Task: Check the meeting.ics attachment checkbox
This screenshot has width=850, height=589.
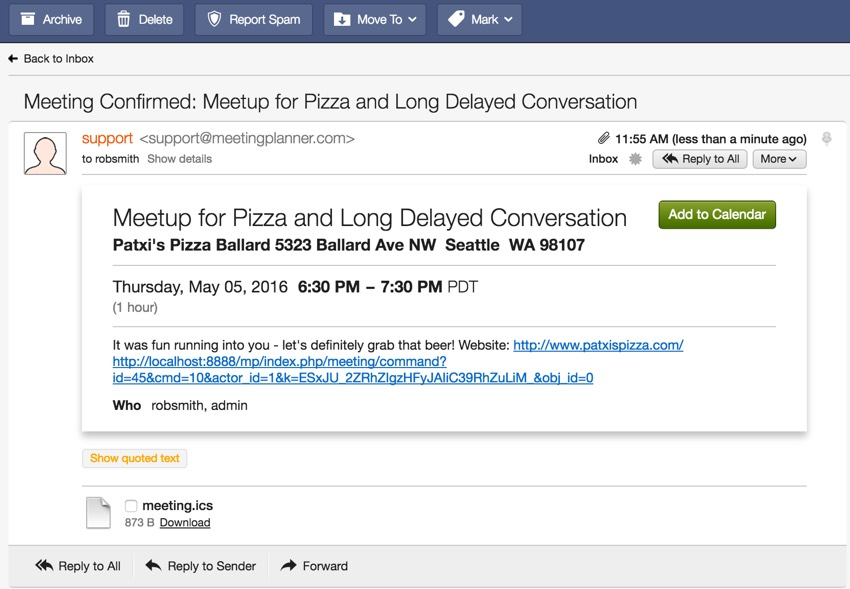Action: pyautogui.click(x=131, y=506)
